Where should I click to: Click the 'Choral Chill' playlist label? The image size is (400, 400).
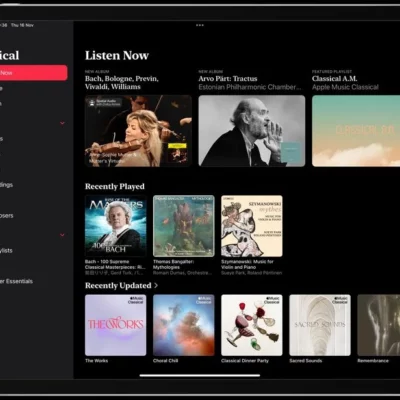[165, 361]
